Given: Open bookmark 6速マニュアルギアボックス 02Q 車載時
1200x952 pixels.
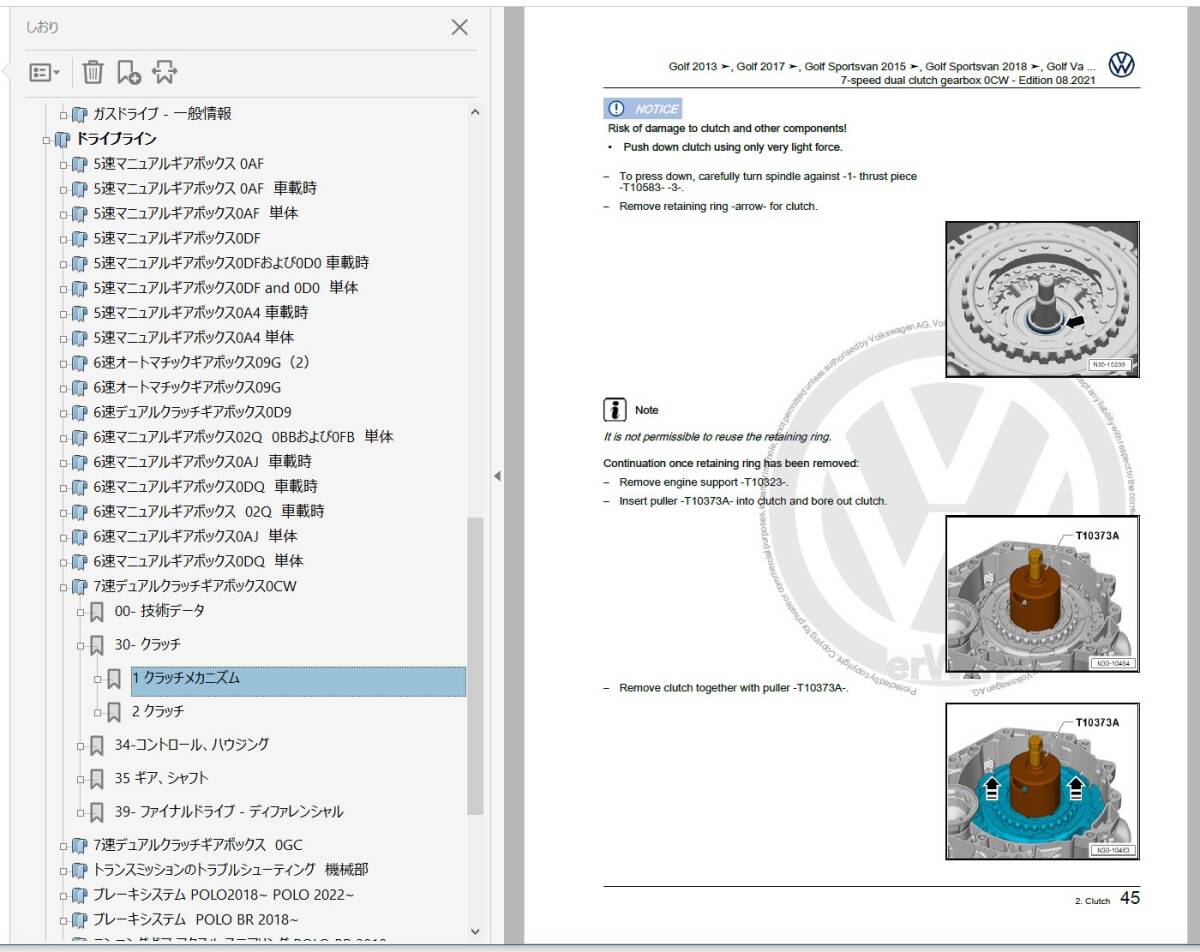Looking at the screenshot, I should point(209,511).
